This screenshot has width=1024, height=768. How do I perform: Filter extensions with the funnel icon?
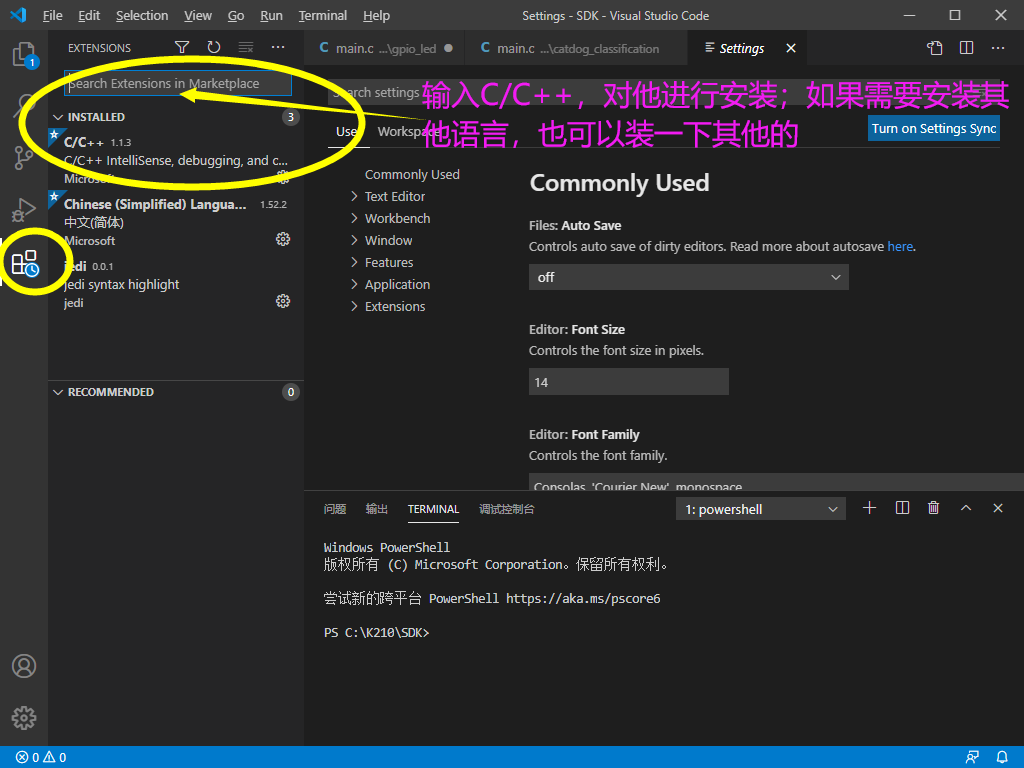[x=182, y=47]
